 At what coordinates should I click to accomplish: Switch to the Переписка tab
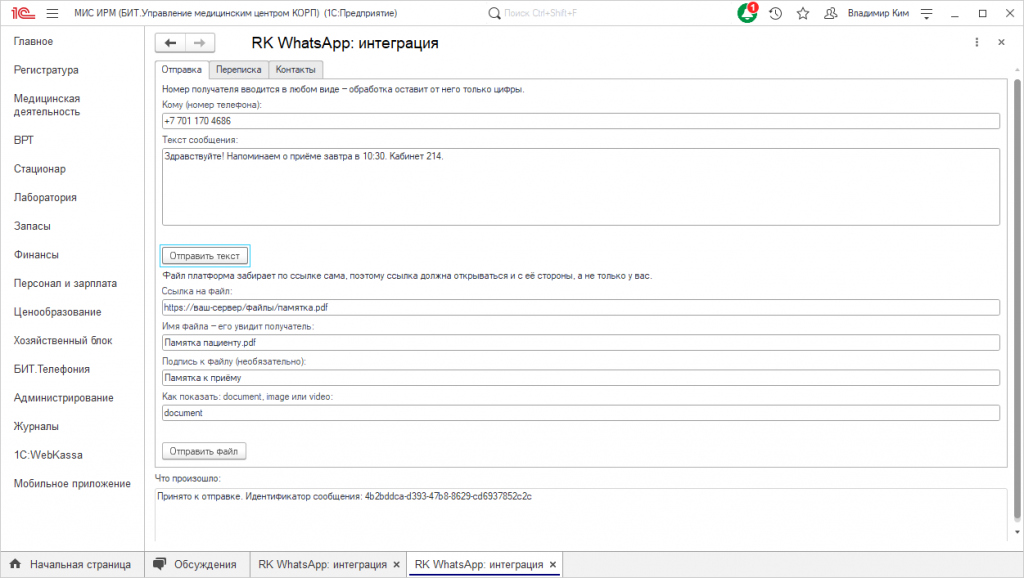pyautogui.click(x=238, y=69)
